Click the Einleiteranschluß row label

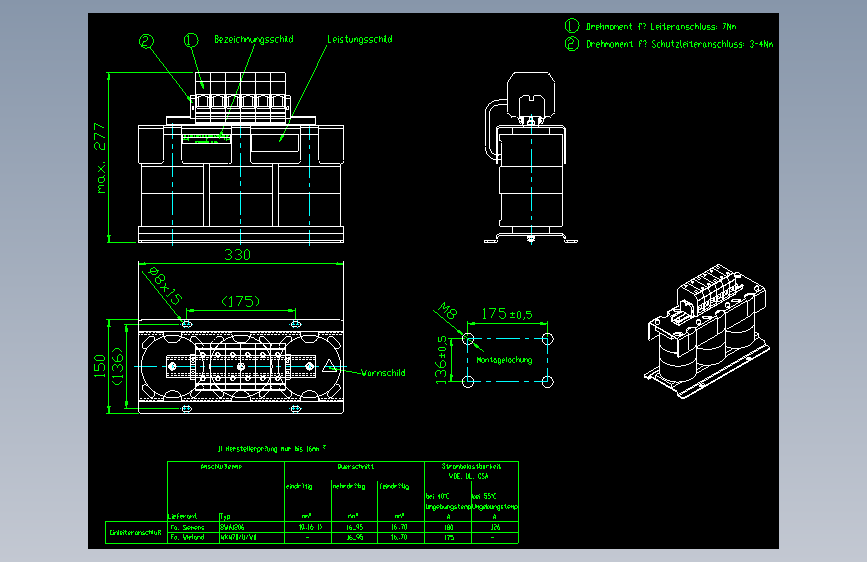(x=135, y=533)
